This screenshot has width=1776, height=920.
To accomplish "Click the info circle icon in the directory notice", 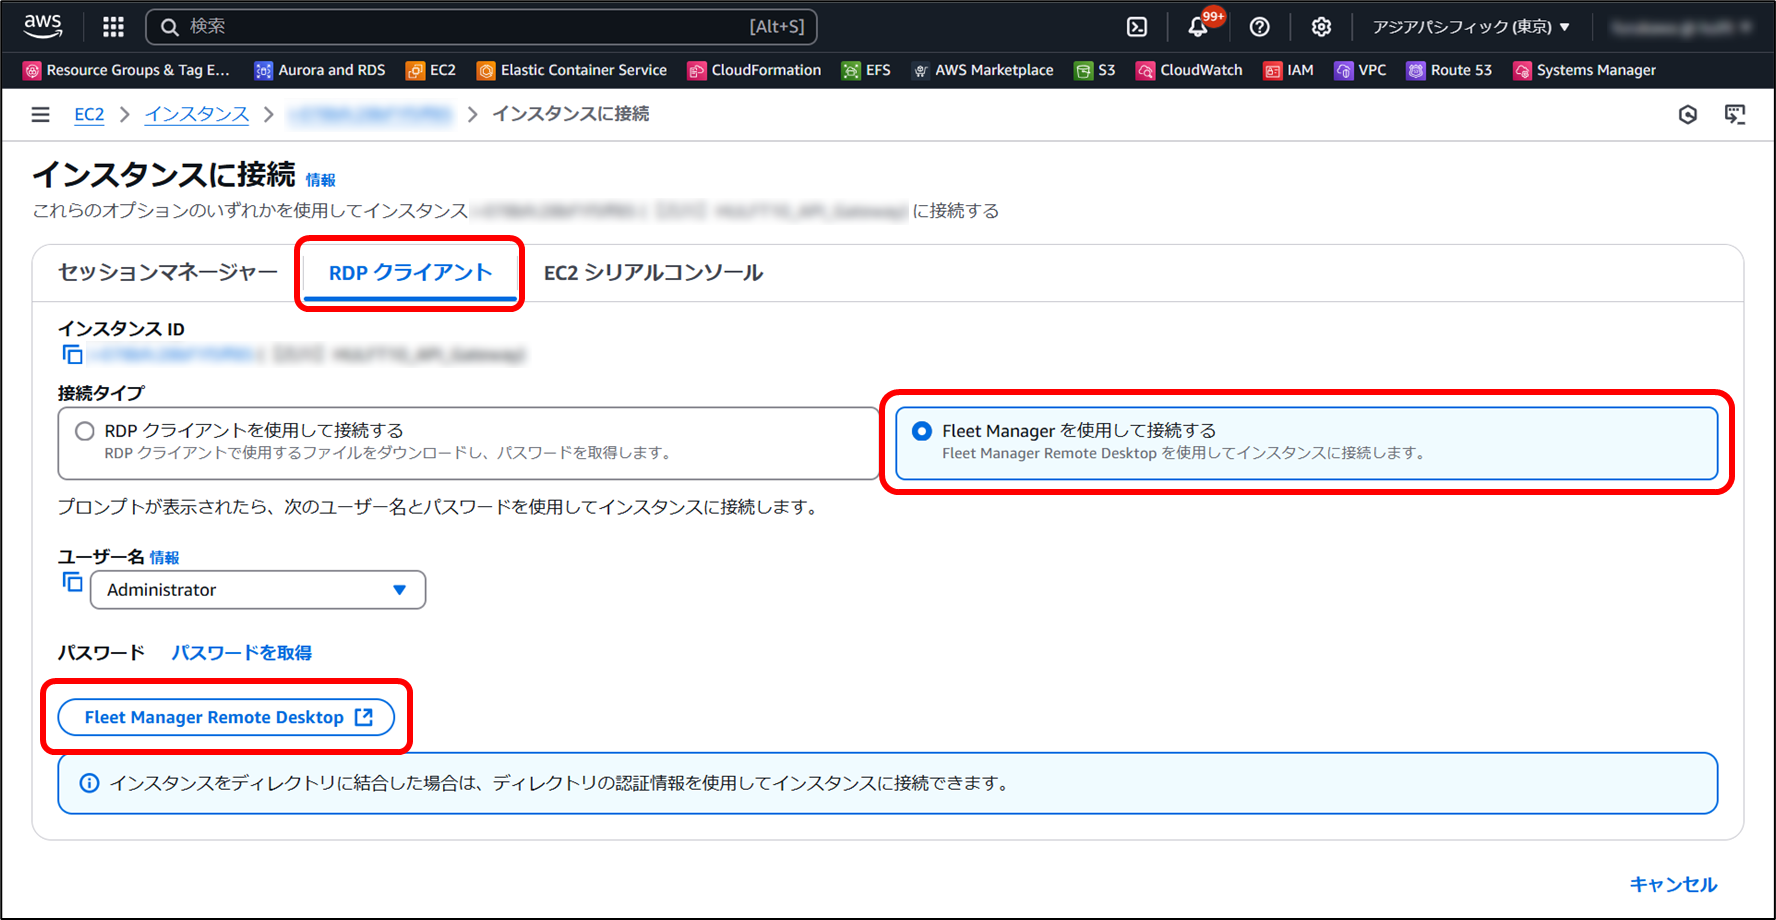I will [x=89, y=783].
